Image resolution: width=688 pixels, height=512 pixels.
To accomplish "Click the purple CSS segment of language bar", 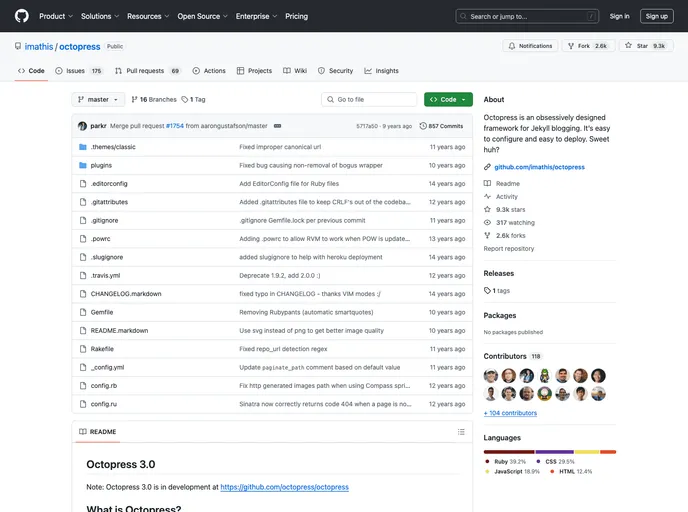I will (x=555, y=452).
